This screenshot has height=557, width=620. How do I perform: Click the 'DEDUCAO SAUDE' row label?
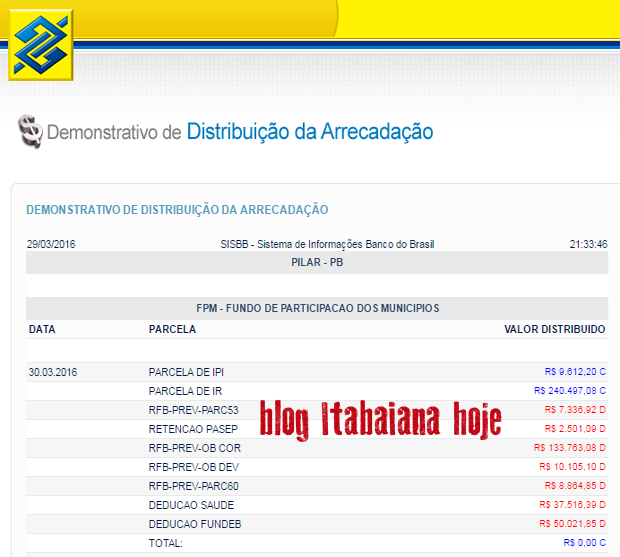click(191, 505)
